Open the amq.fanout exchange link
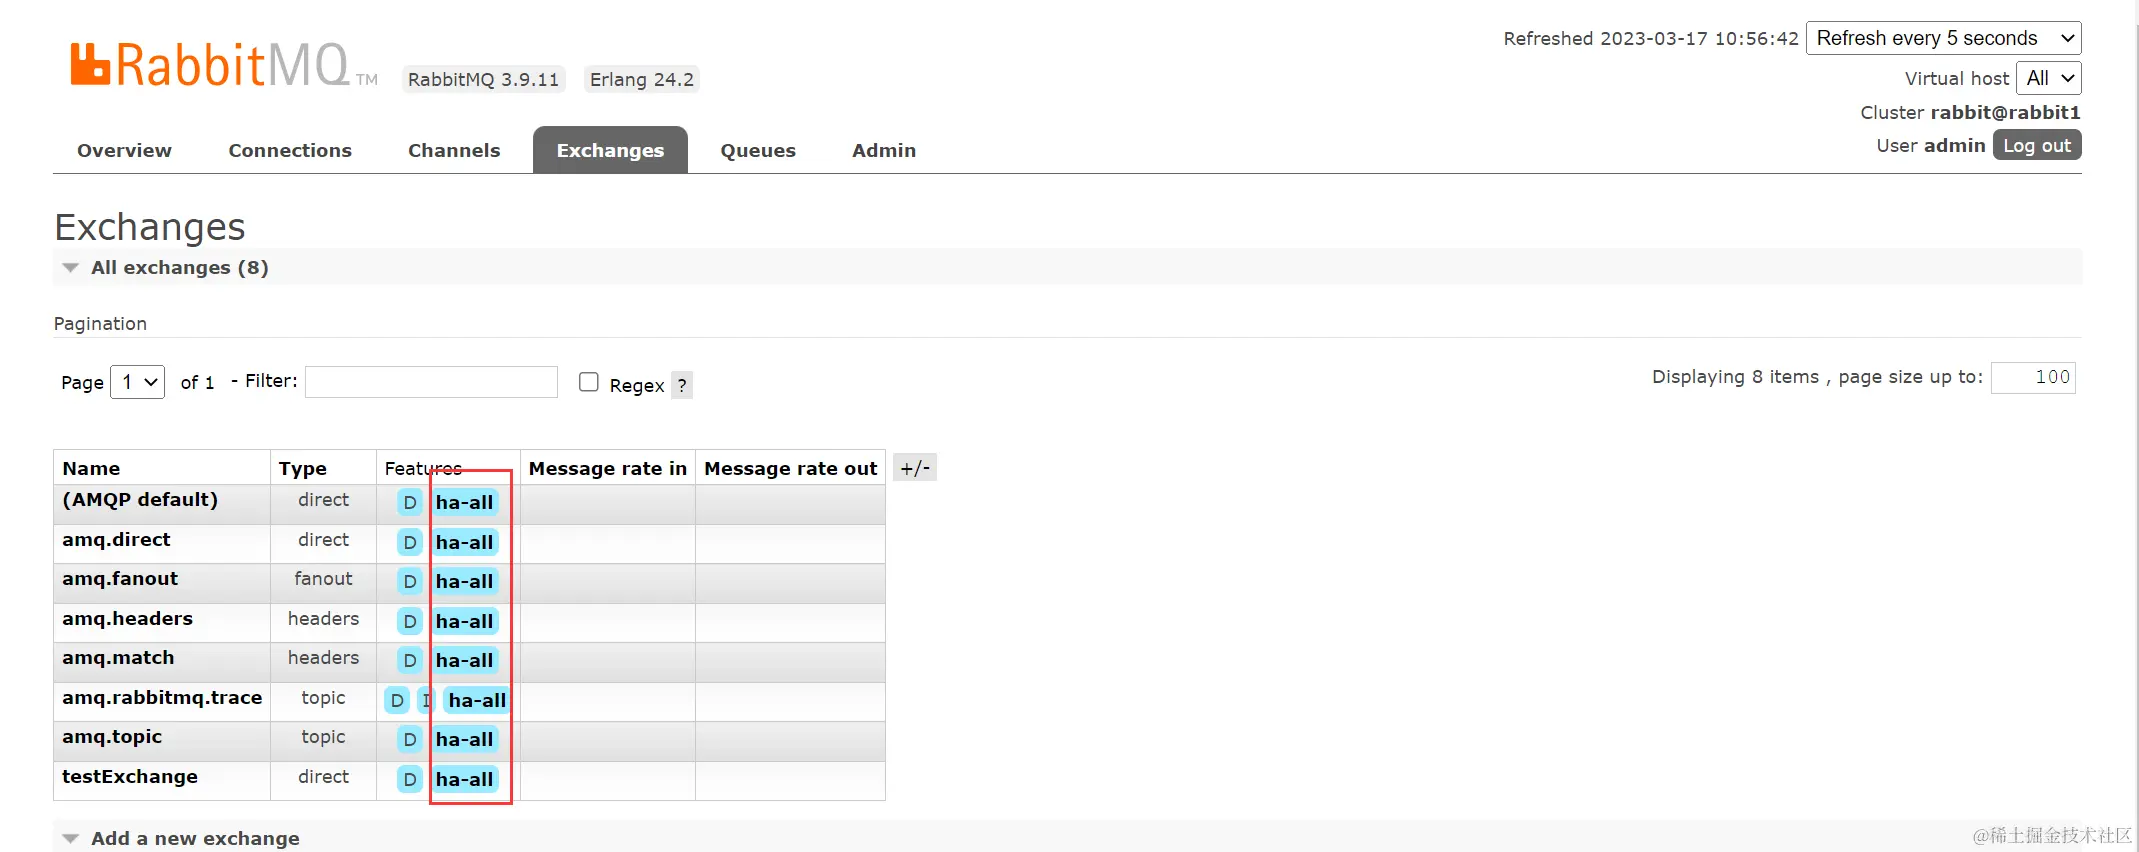 (120, 578)
